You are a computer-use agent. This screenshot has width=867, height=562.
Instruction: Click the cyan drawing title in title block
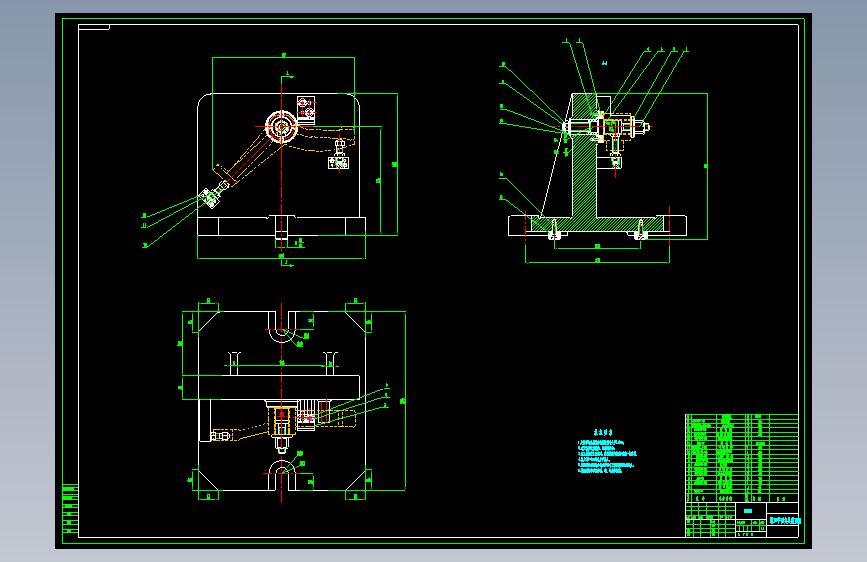tap(785, 521)
